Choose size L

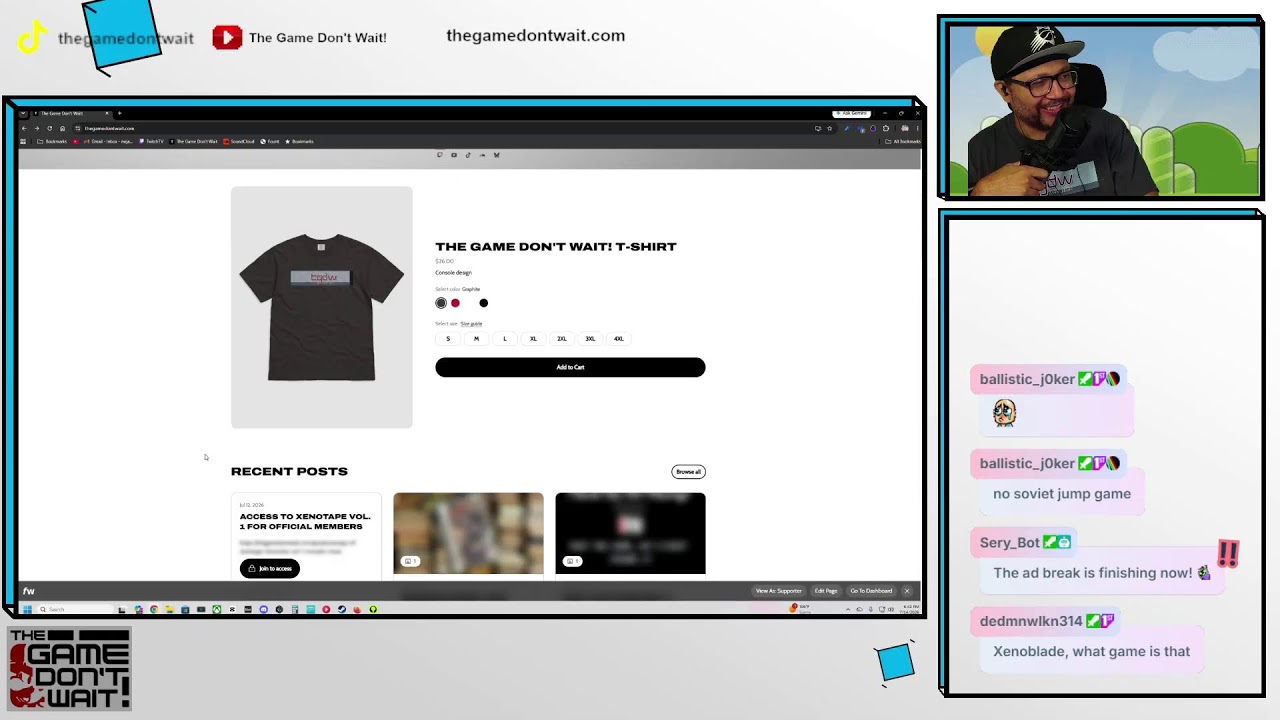505,339
